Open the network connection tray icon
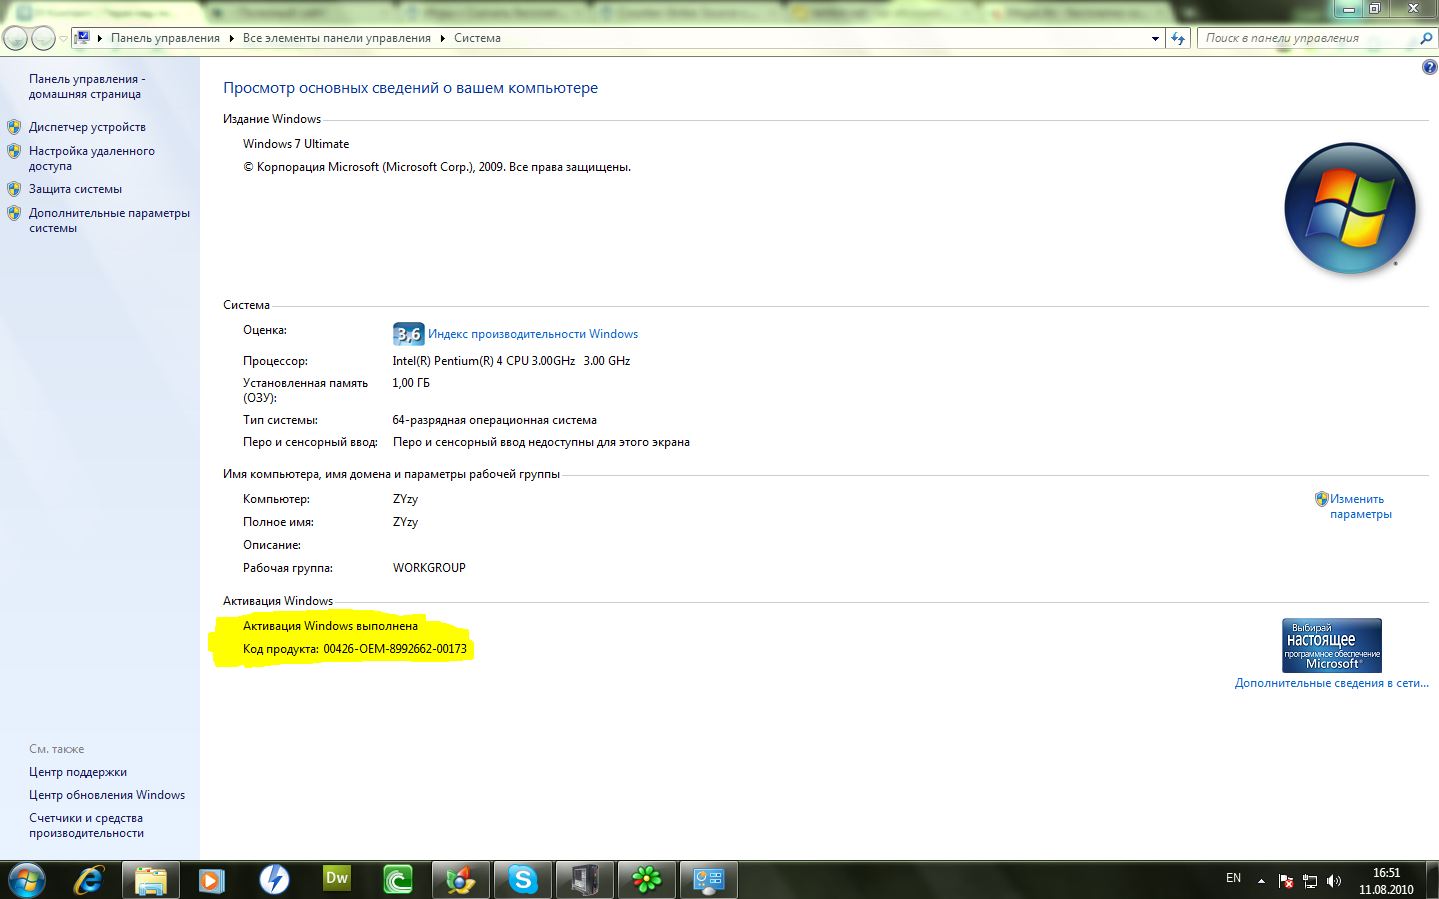Screen dimensions: 1439x899 (1310, 881)
